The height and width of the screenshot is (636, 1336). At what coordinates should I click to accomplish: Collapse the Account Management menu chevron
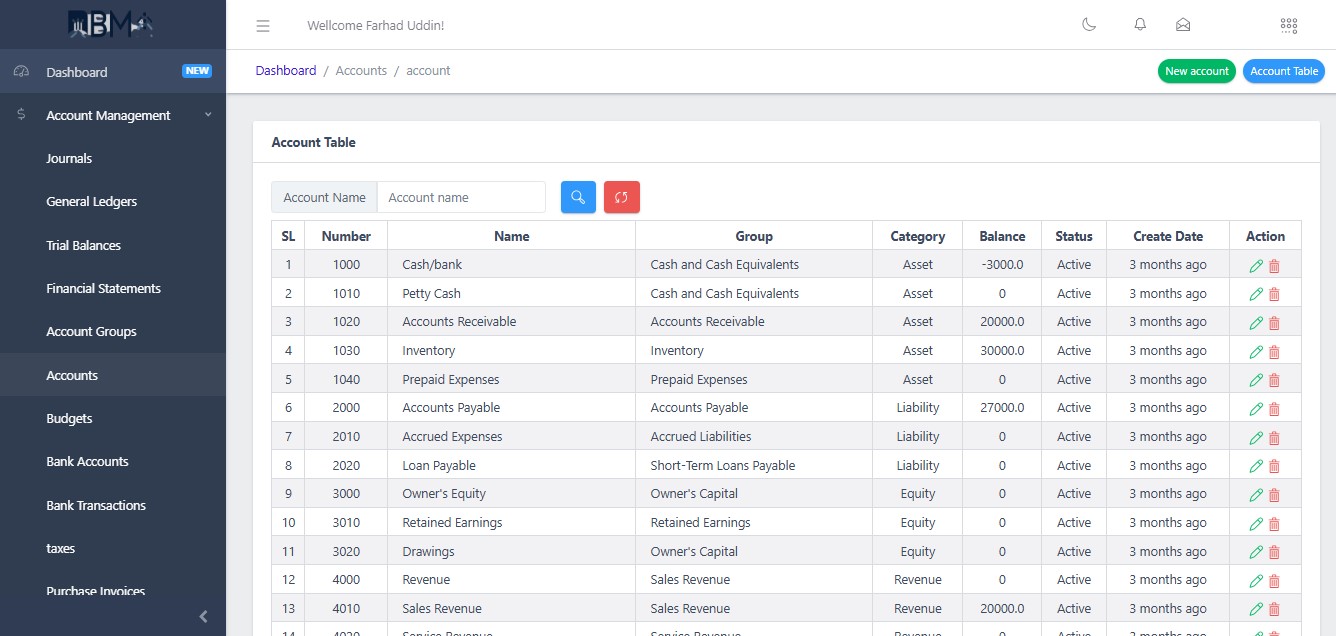pyautogui.click(x=208, y=115)
